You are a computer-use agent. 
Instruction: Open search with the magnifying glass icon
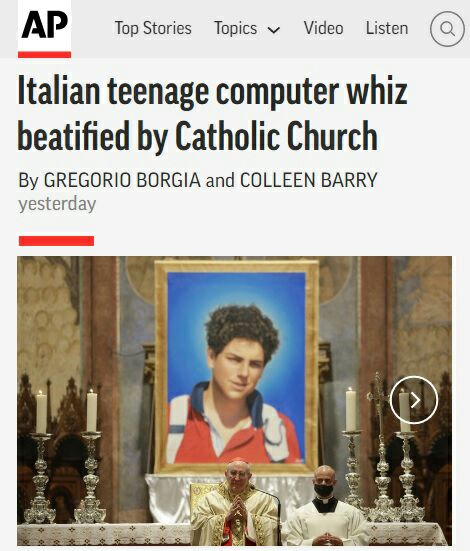point(447,29)
